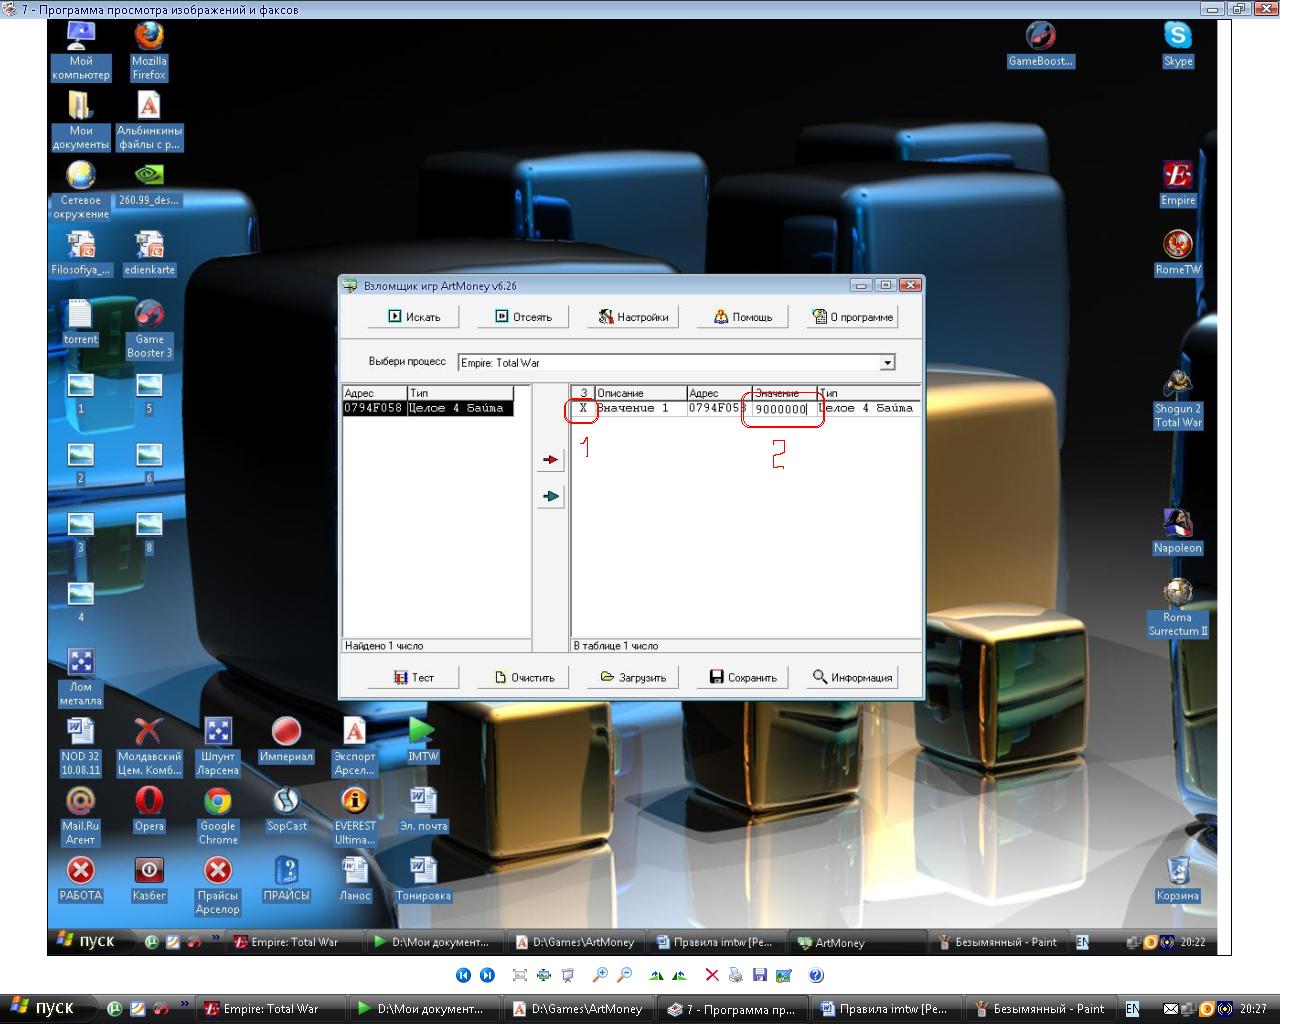Image resolution: width=1296 pixels, height=1024 pixels.
Task: Advance to the next image
Action: click(487, 975)
